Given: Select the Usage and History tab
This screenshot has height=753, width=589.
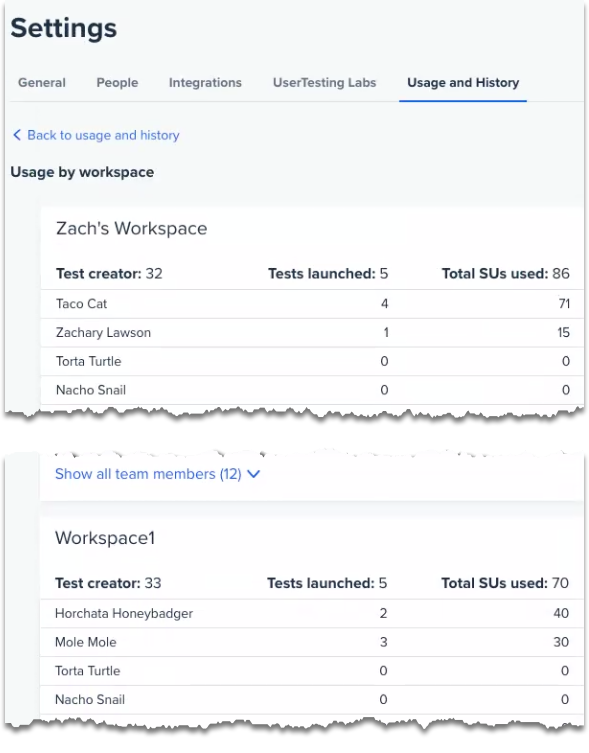Looking at the screenshot, I should (x=463, y=83).
